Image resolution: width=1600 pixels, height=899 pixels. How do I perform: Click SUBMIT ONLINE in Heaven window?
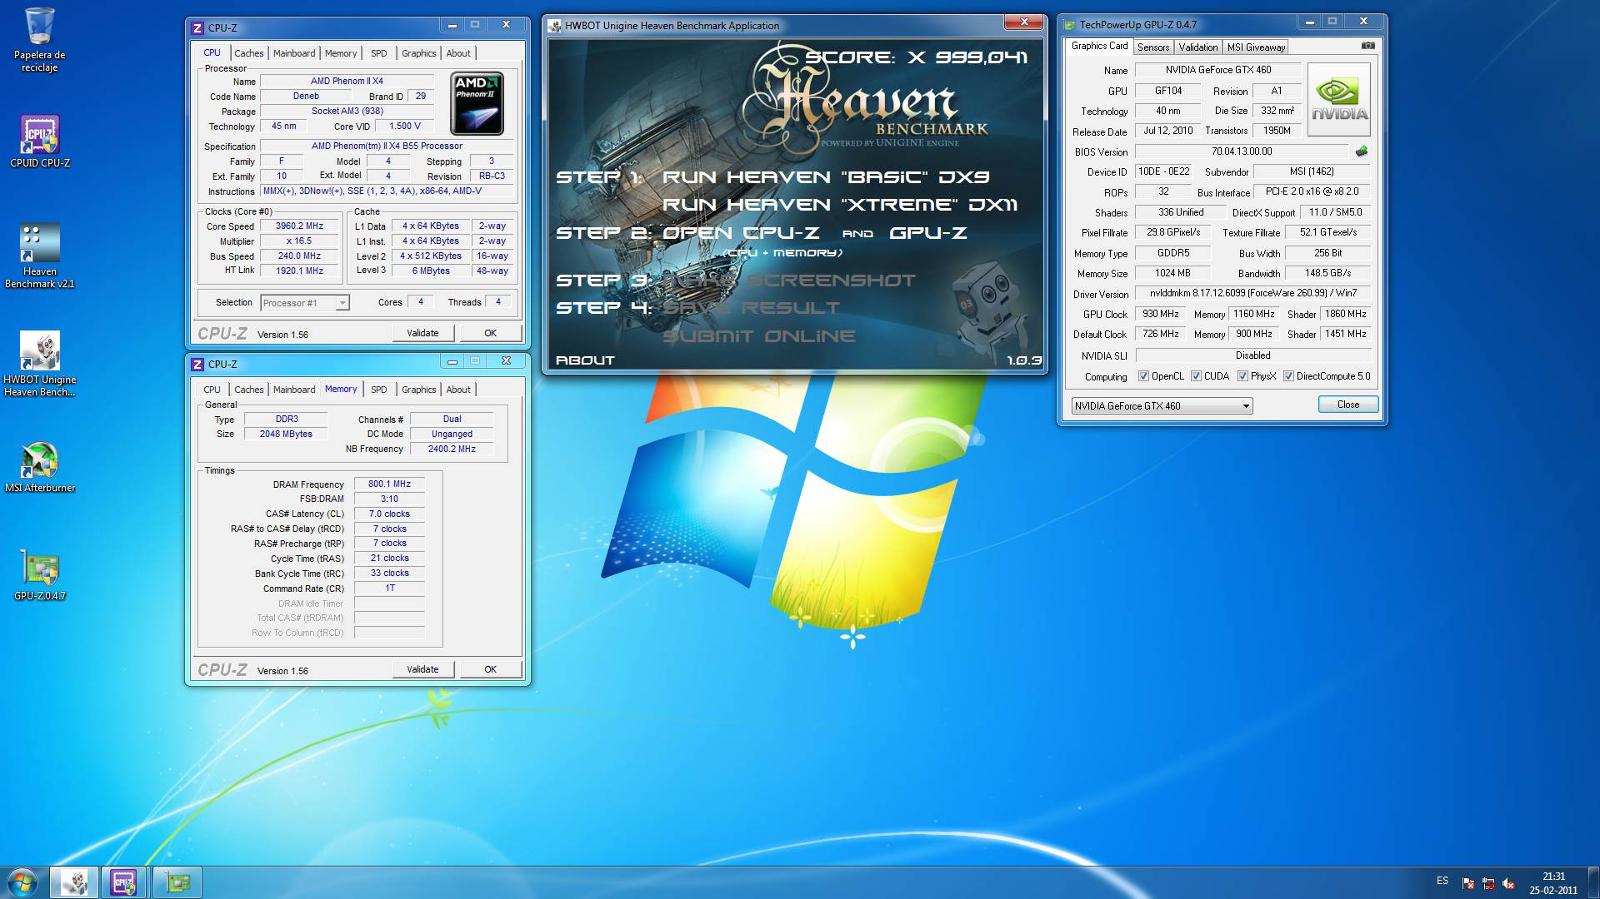(x=759, y=336)
